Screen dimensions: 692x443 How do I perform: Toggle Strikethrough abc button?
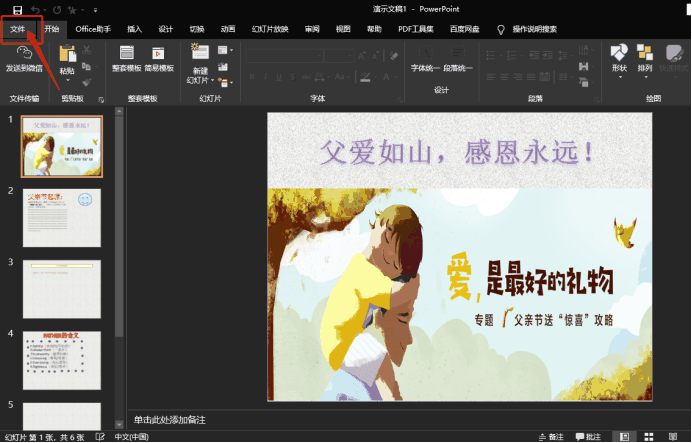306,77
